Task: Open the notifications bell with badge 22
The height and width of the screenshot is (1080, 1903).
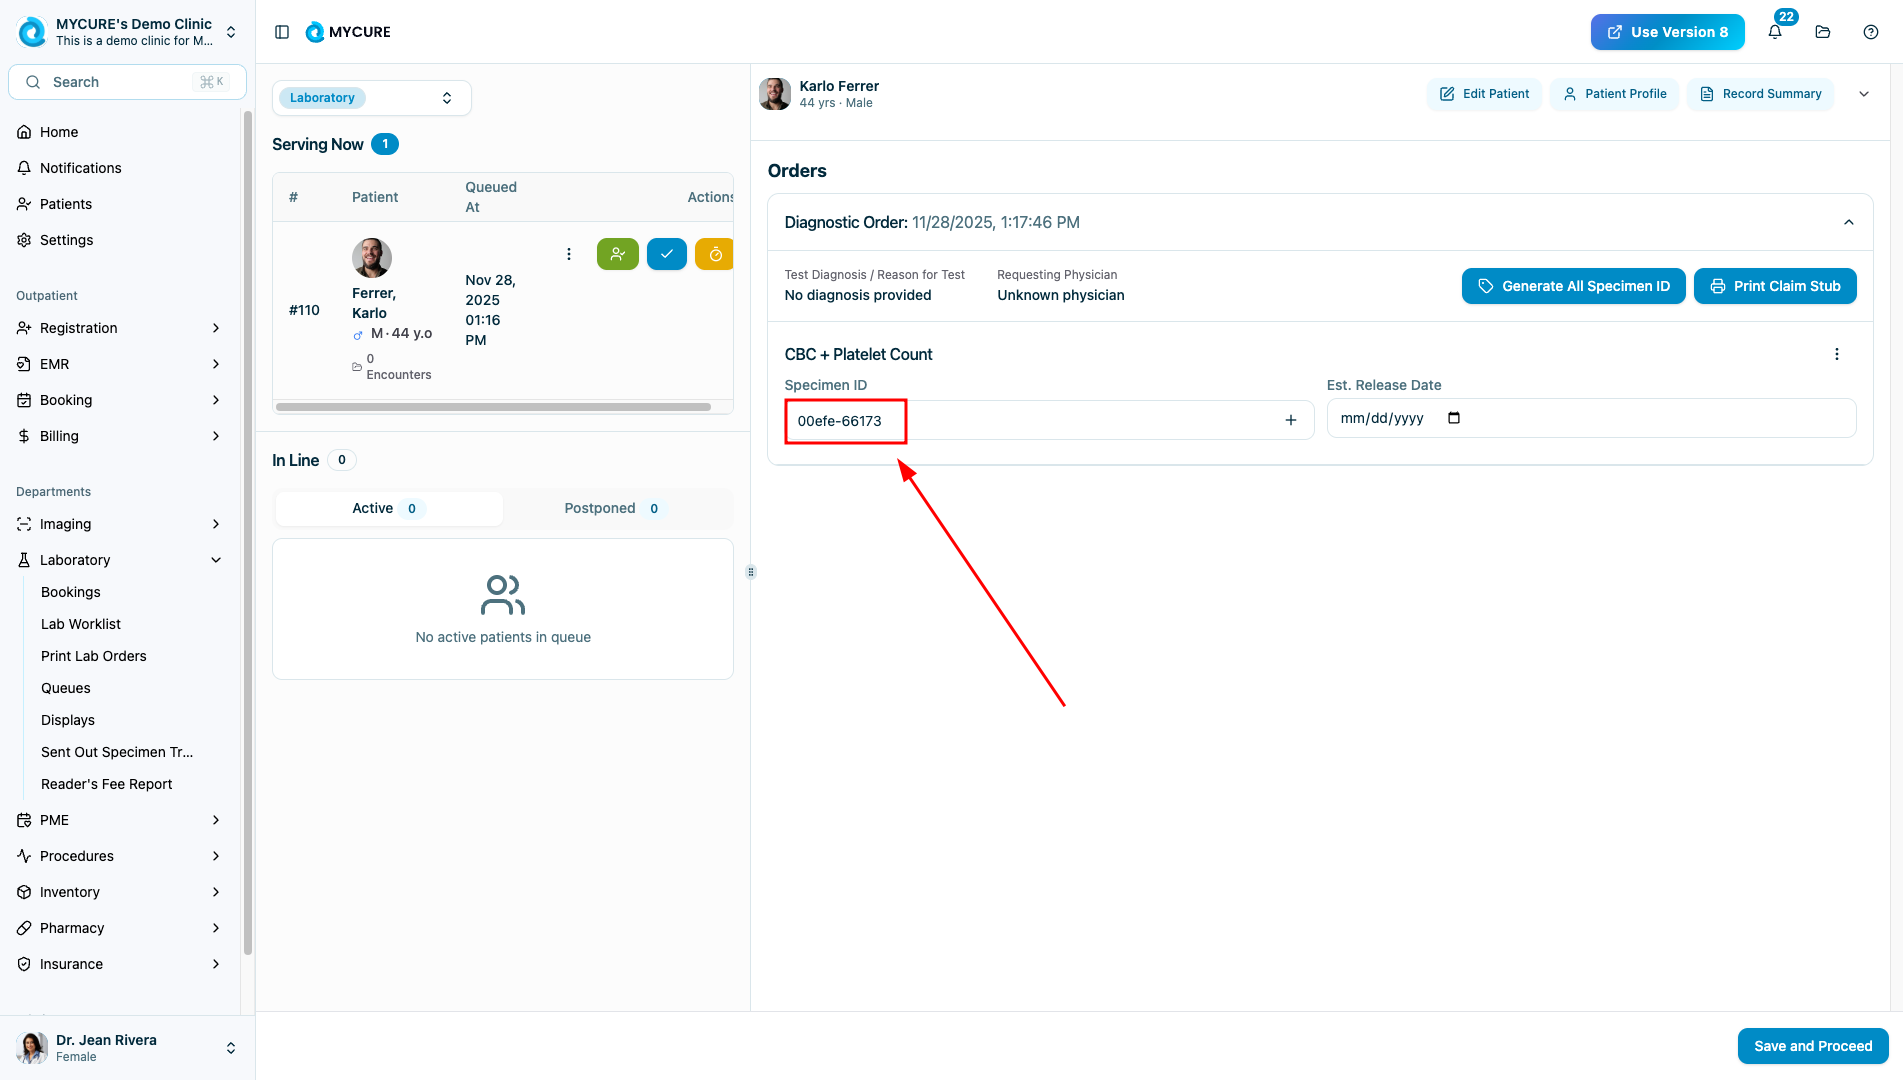Action: coord(1775,32)
